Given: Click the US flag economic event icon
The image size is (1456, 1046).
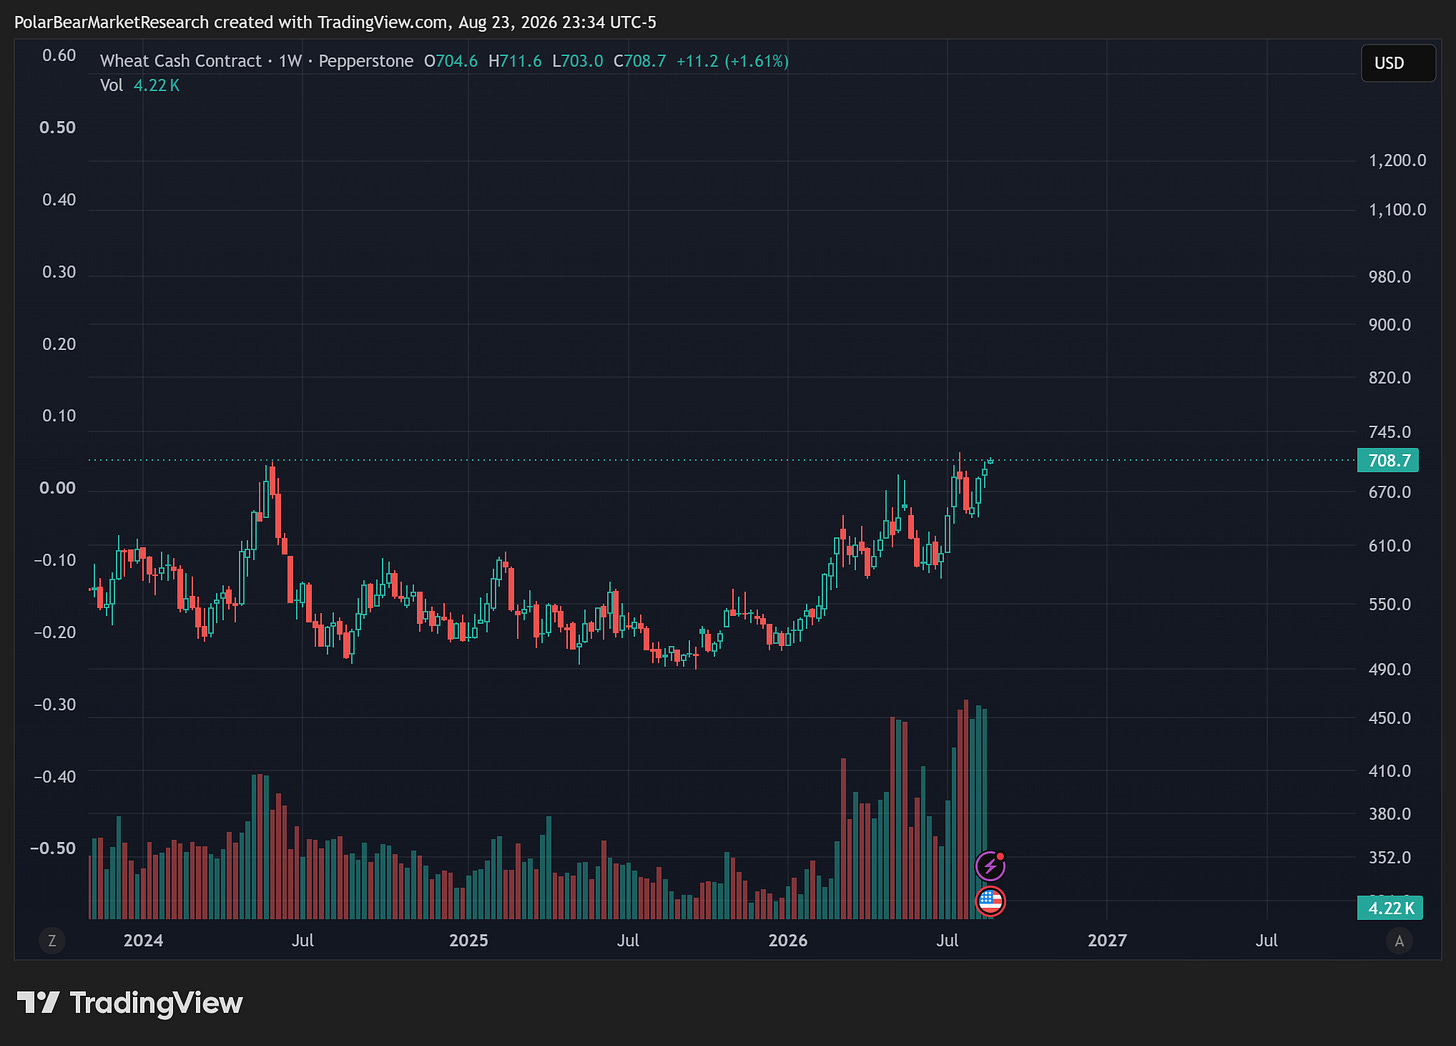Looking at the screenshot, I should coord(990,901).
